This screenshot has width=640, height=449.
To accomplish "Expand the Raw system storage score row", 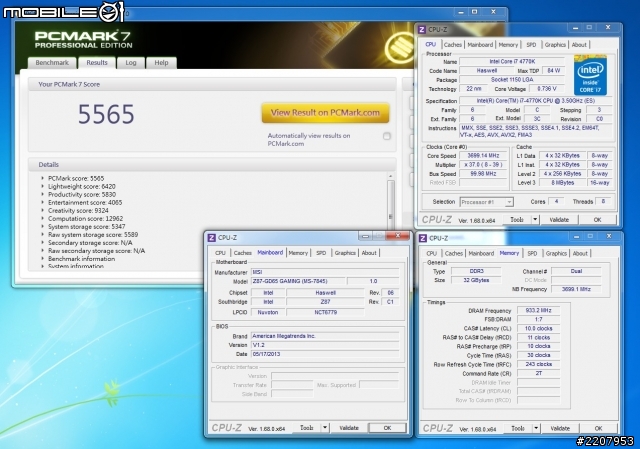I will coord(42,235).
